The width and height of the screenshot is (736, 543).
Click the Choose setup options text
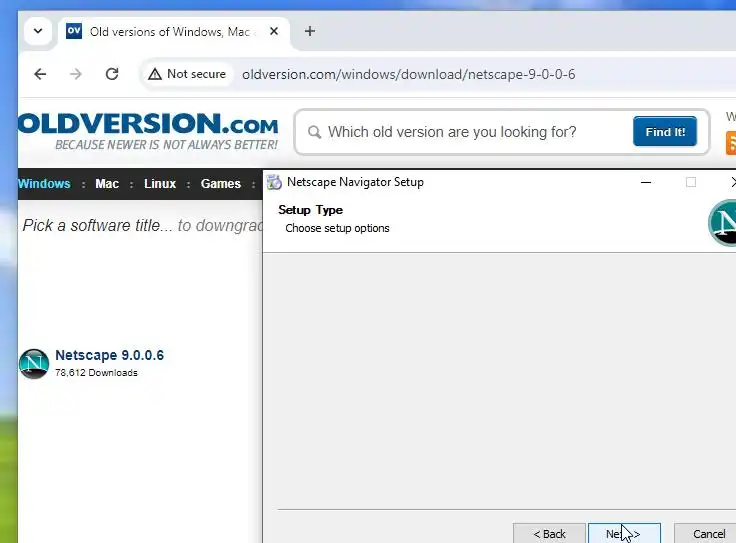click(337, 228)
